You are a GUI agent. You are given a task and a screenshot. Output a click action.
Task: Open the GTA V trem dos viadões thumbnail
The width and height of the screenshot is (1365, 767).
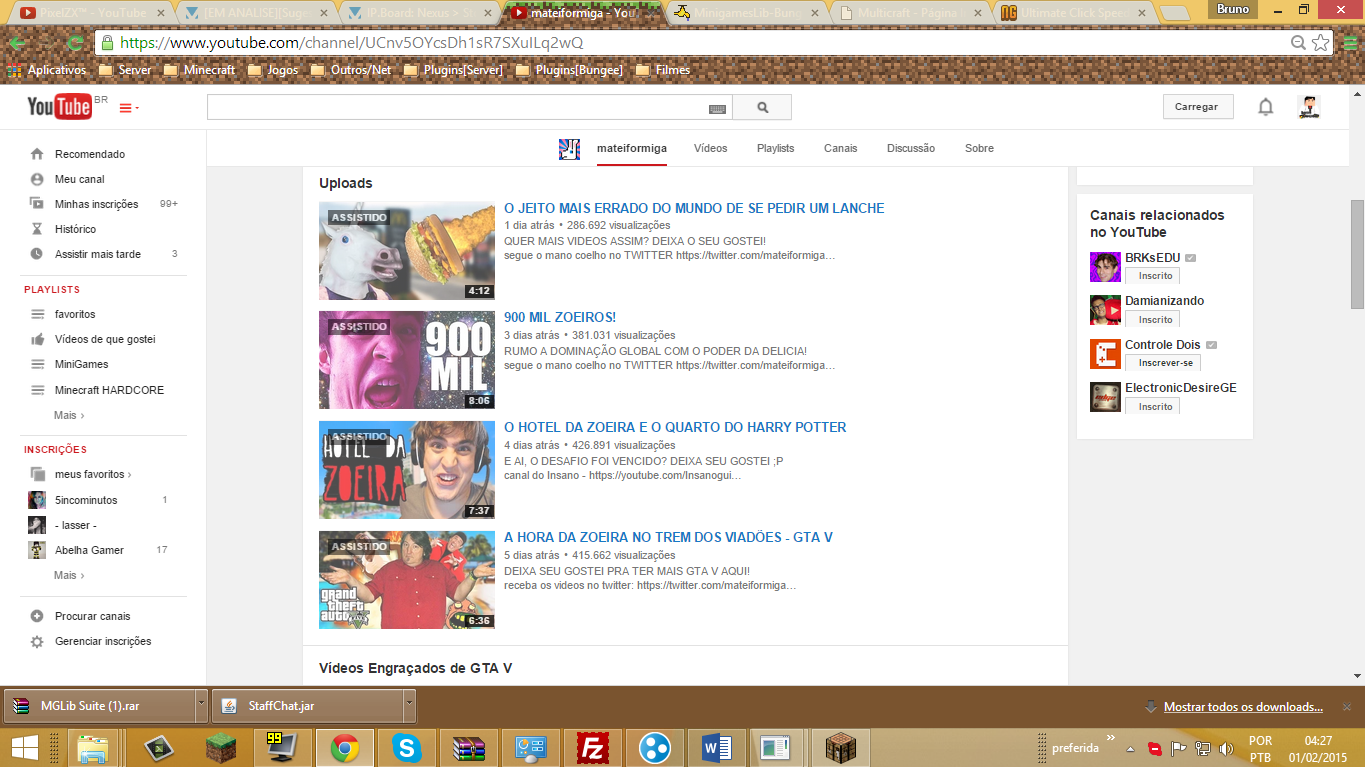tap(407, 580)
